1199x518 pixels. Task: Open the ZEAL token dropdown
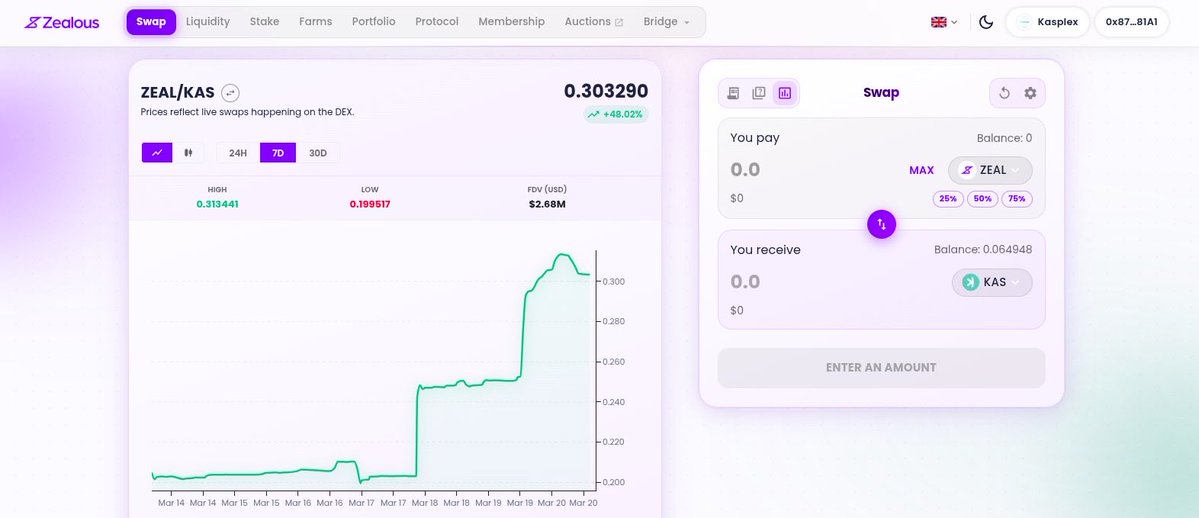pos(990,170)
